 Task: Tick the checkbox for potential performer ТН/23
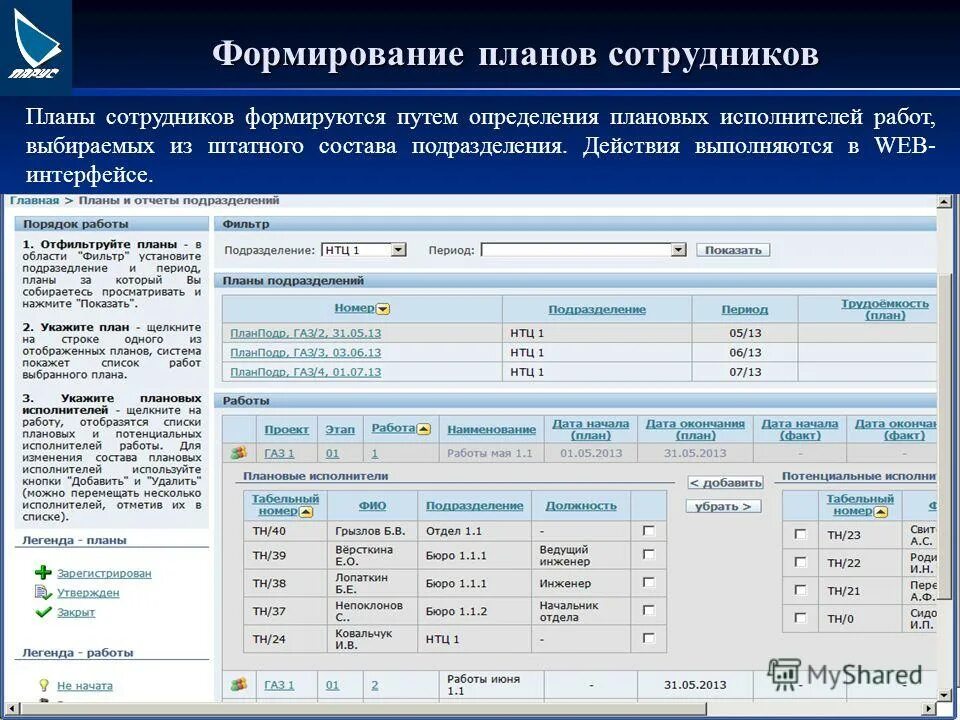(800, 534)
